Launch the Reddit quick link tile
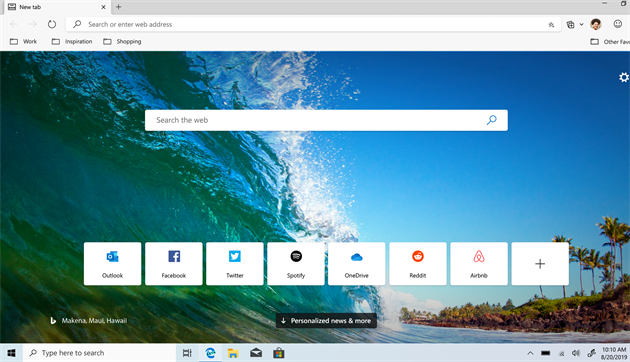This screenshot has width=630, height=362. coord(418,264)
